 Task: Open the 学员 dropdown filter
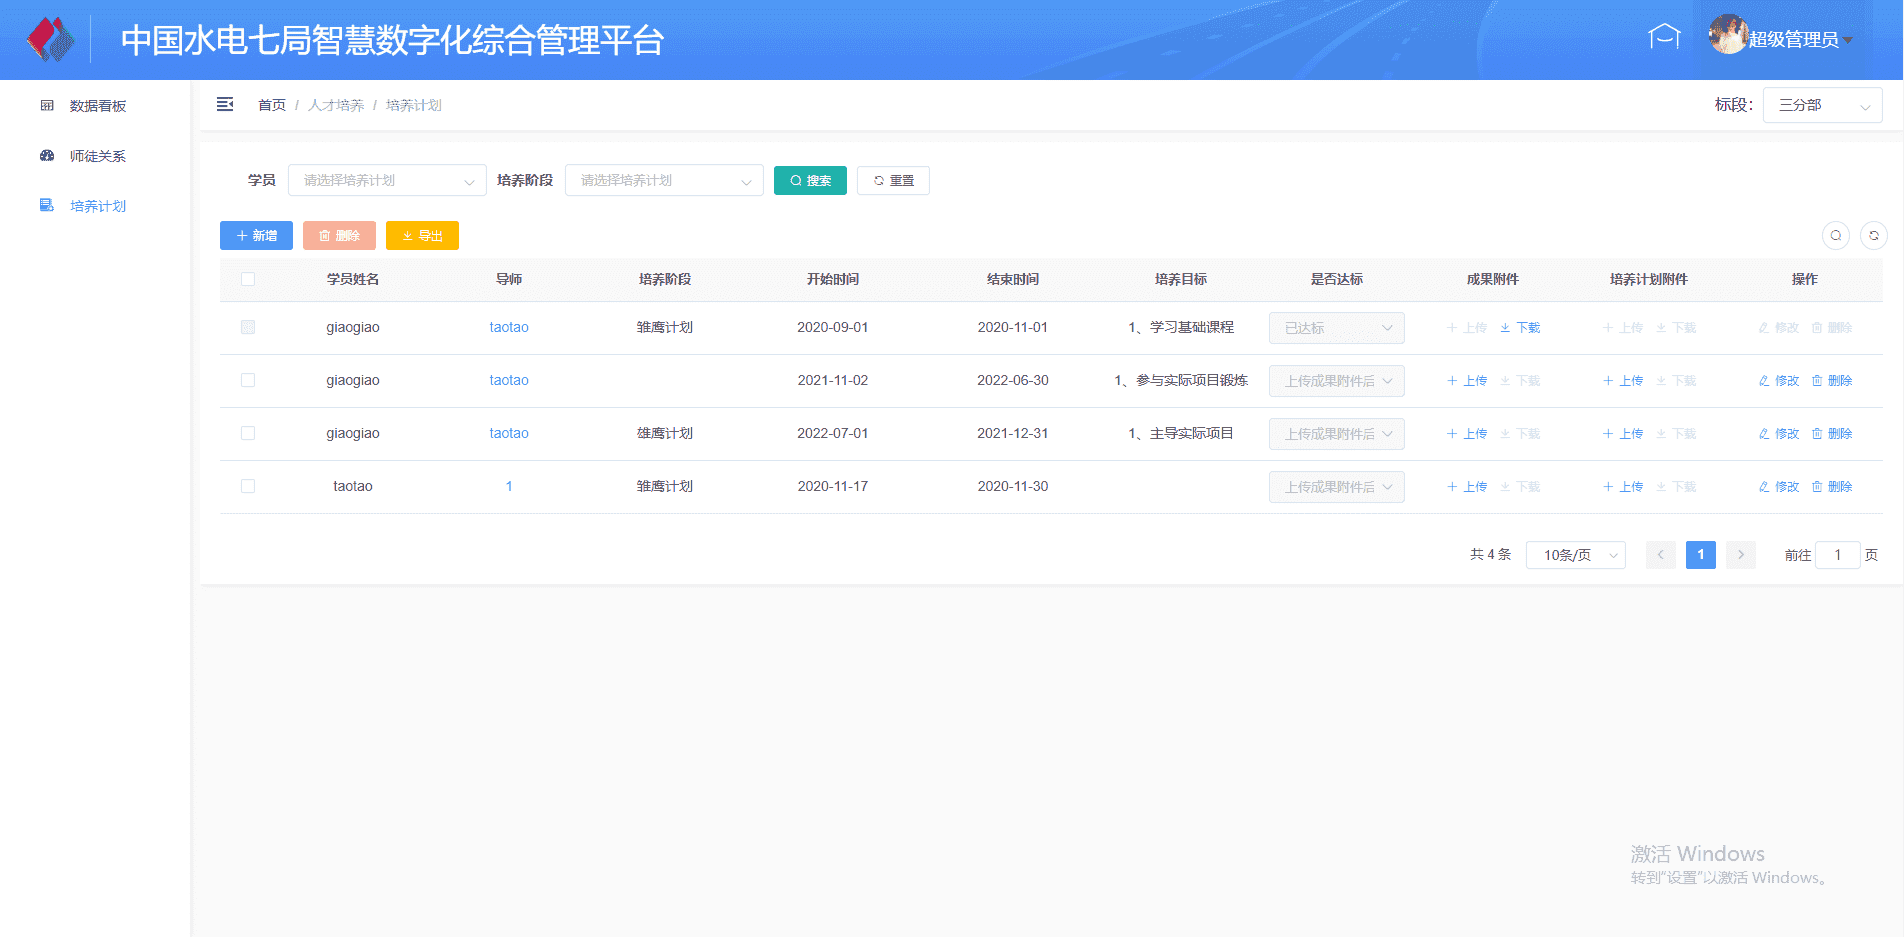click(x=387, y=180)
